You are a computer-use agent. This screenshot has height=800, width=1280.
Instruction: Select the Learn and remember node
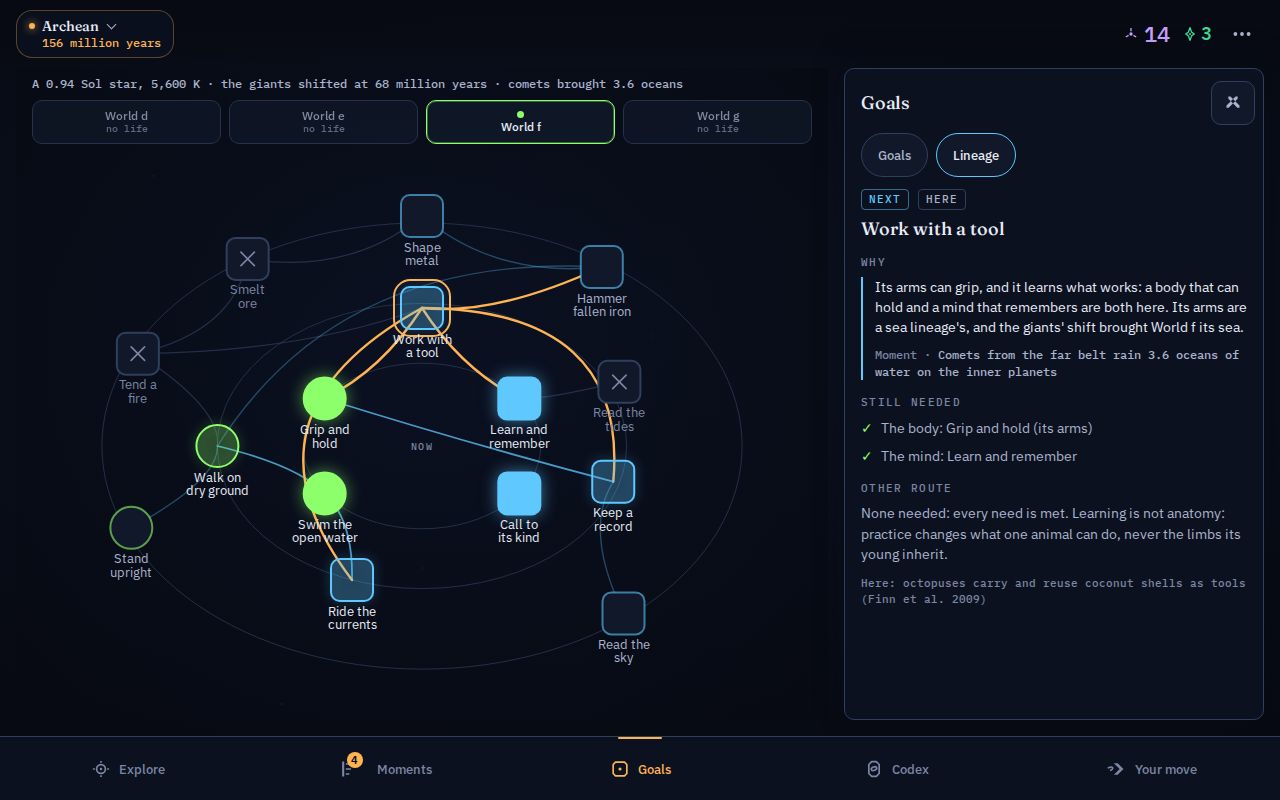pos(519,399)
